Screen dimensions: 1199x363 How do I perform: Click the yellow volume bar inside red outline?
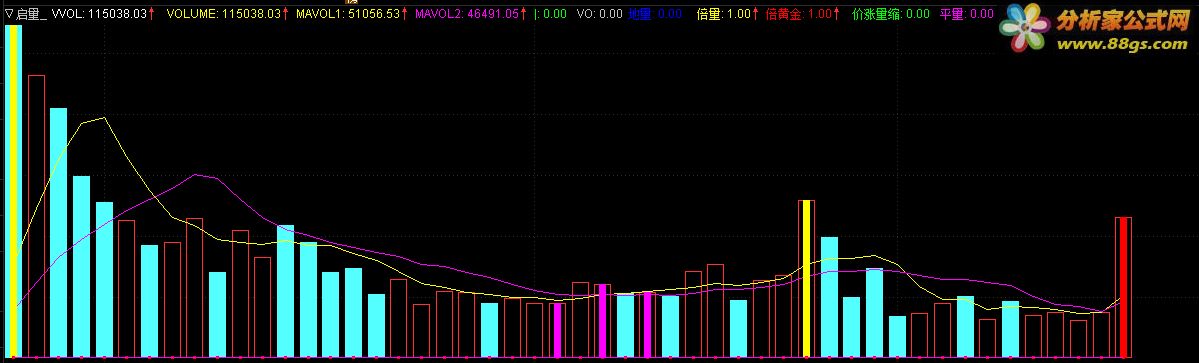[x=806, y=279]
